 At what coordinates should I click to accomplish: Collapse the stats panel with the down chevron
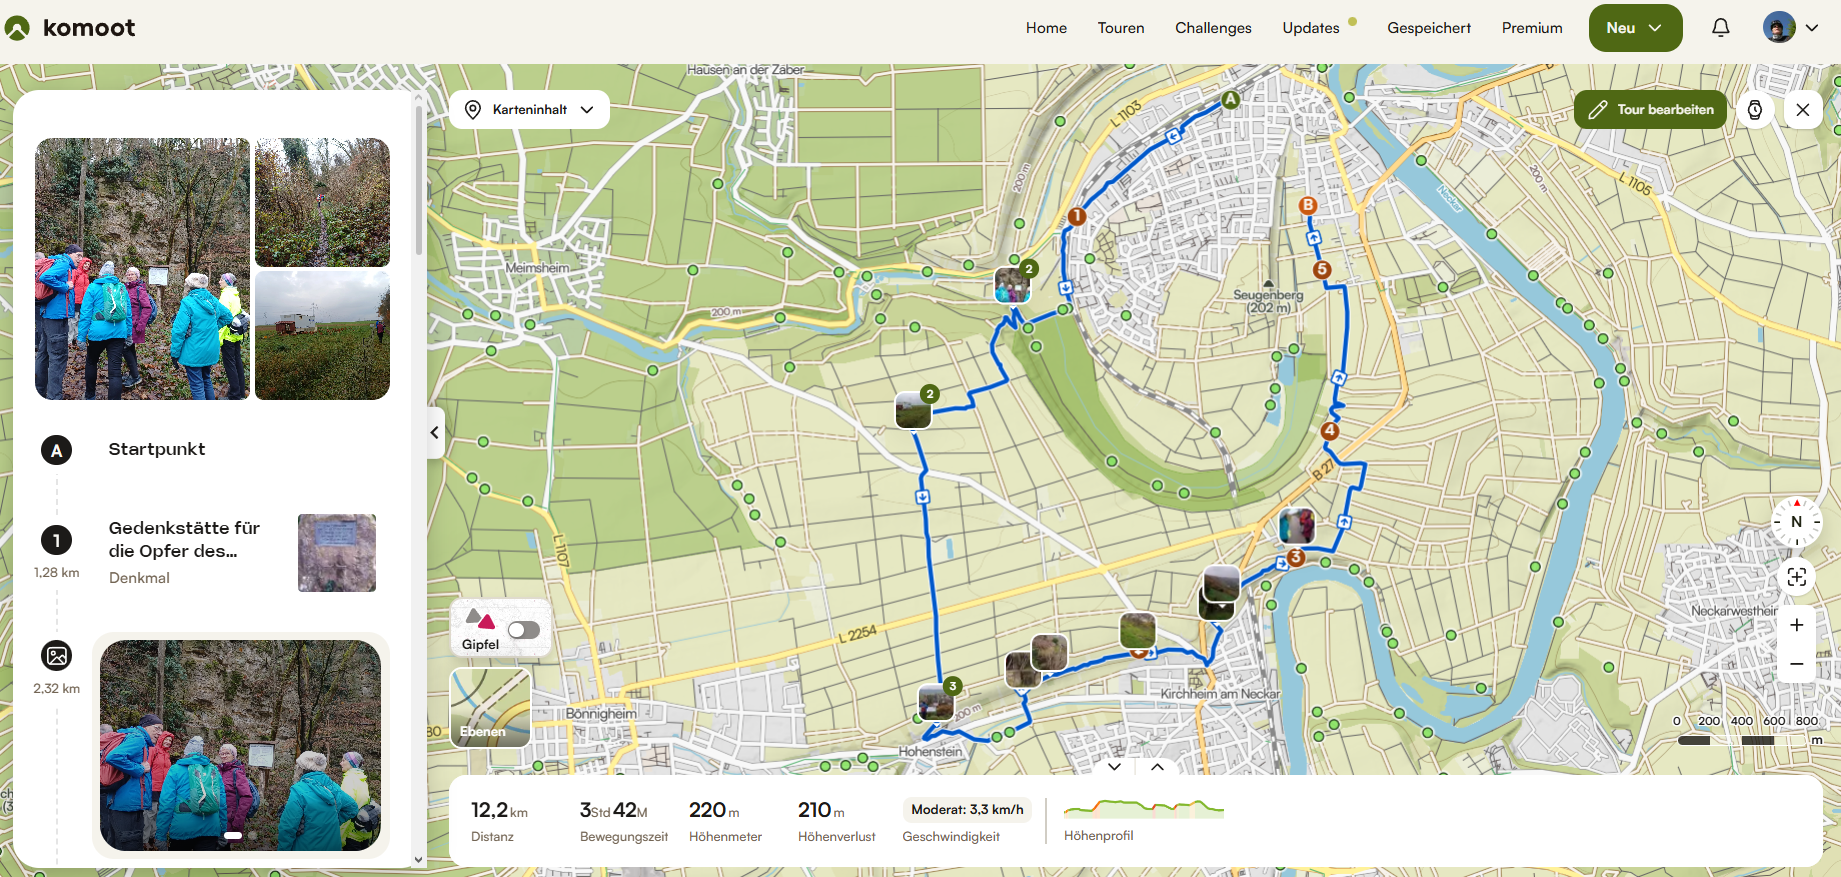(1114, 767)
